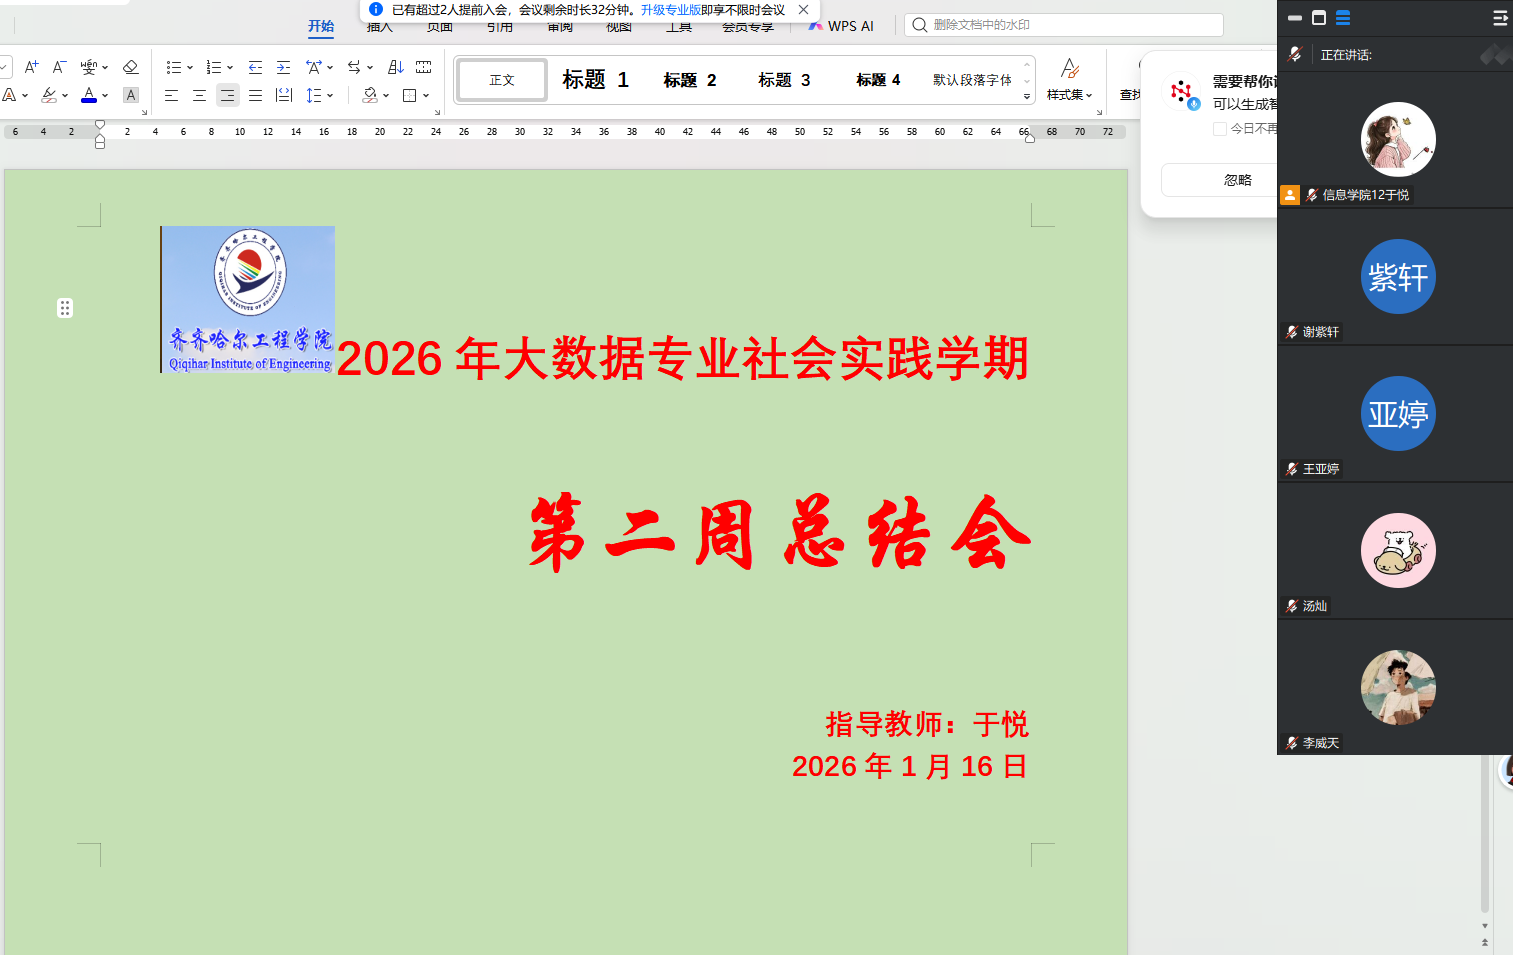1513x955 pixels.
Task: Collapse the meeting participant panel
Action: (1499, 18)
